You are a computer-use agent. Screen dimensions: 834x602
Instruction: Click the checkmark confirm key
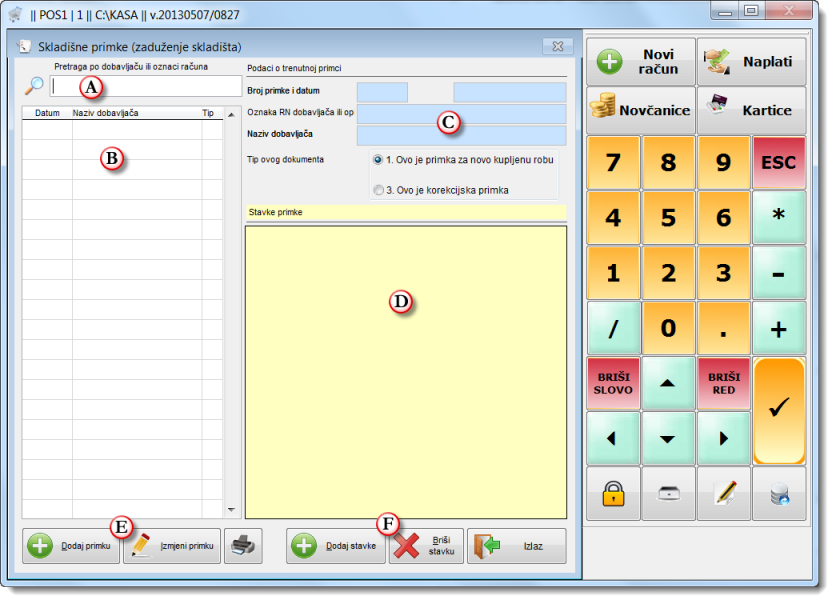pyautogui.click(x=779, y=411)
